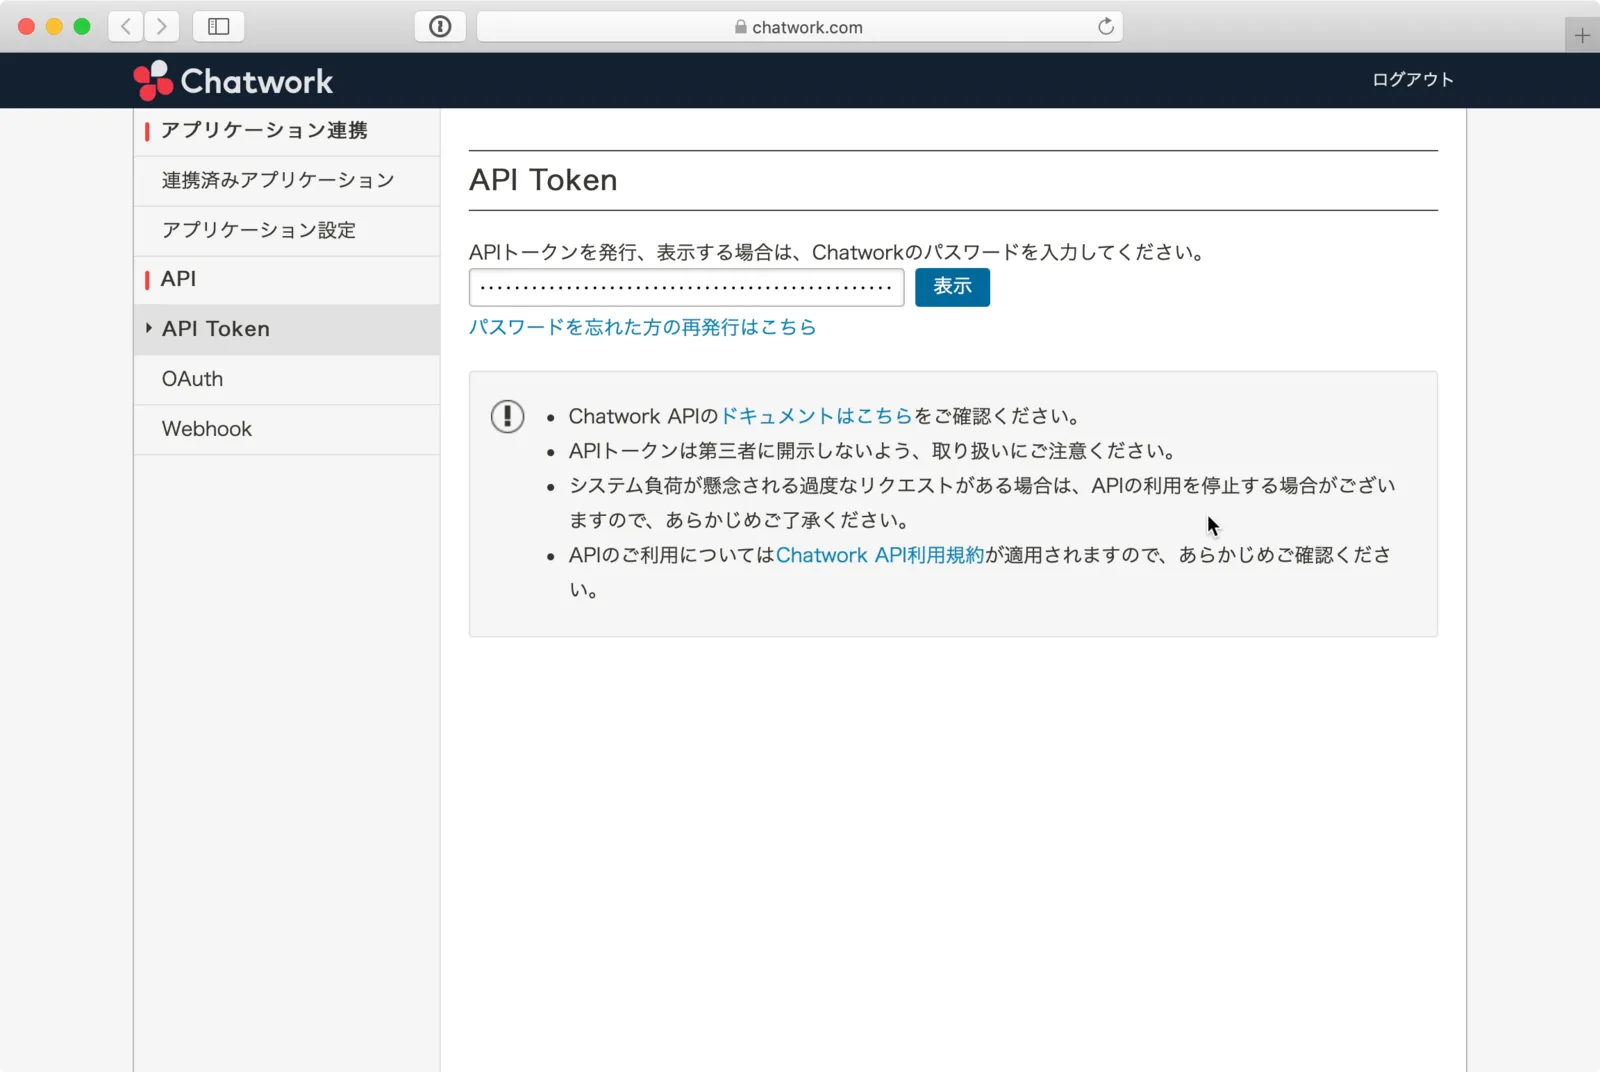Open Chatwork API利用規約 link
This screenshot has height=1072, width=1600.
(x=880, y=555)
